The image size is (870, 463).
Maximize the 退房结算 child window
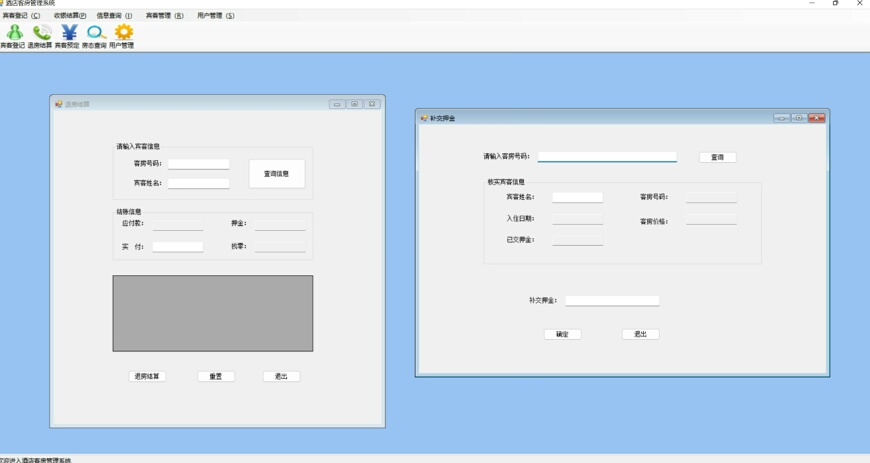tap(355, 104)
